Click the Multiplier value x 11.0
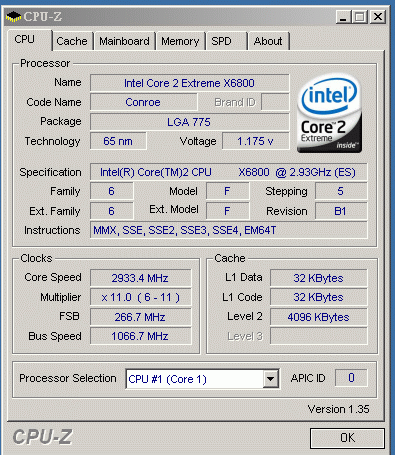 140,297
